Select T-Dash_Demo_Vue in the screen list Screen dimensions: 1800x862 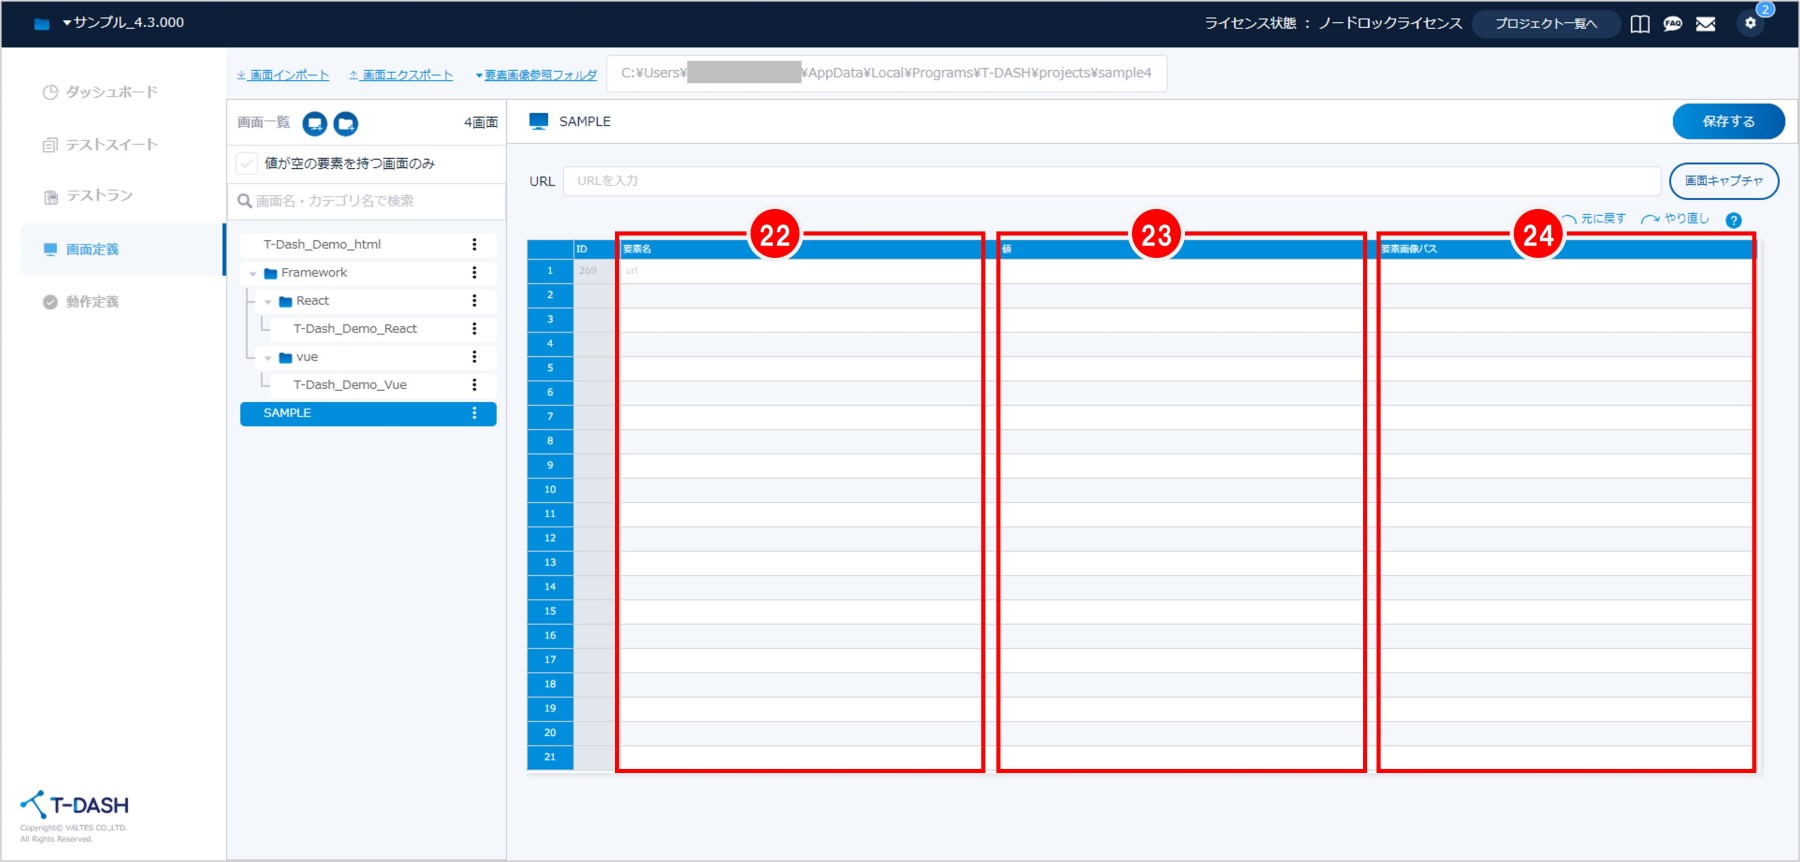coord(350,385)
